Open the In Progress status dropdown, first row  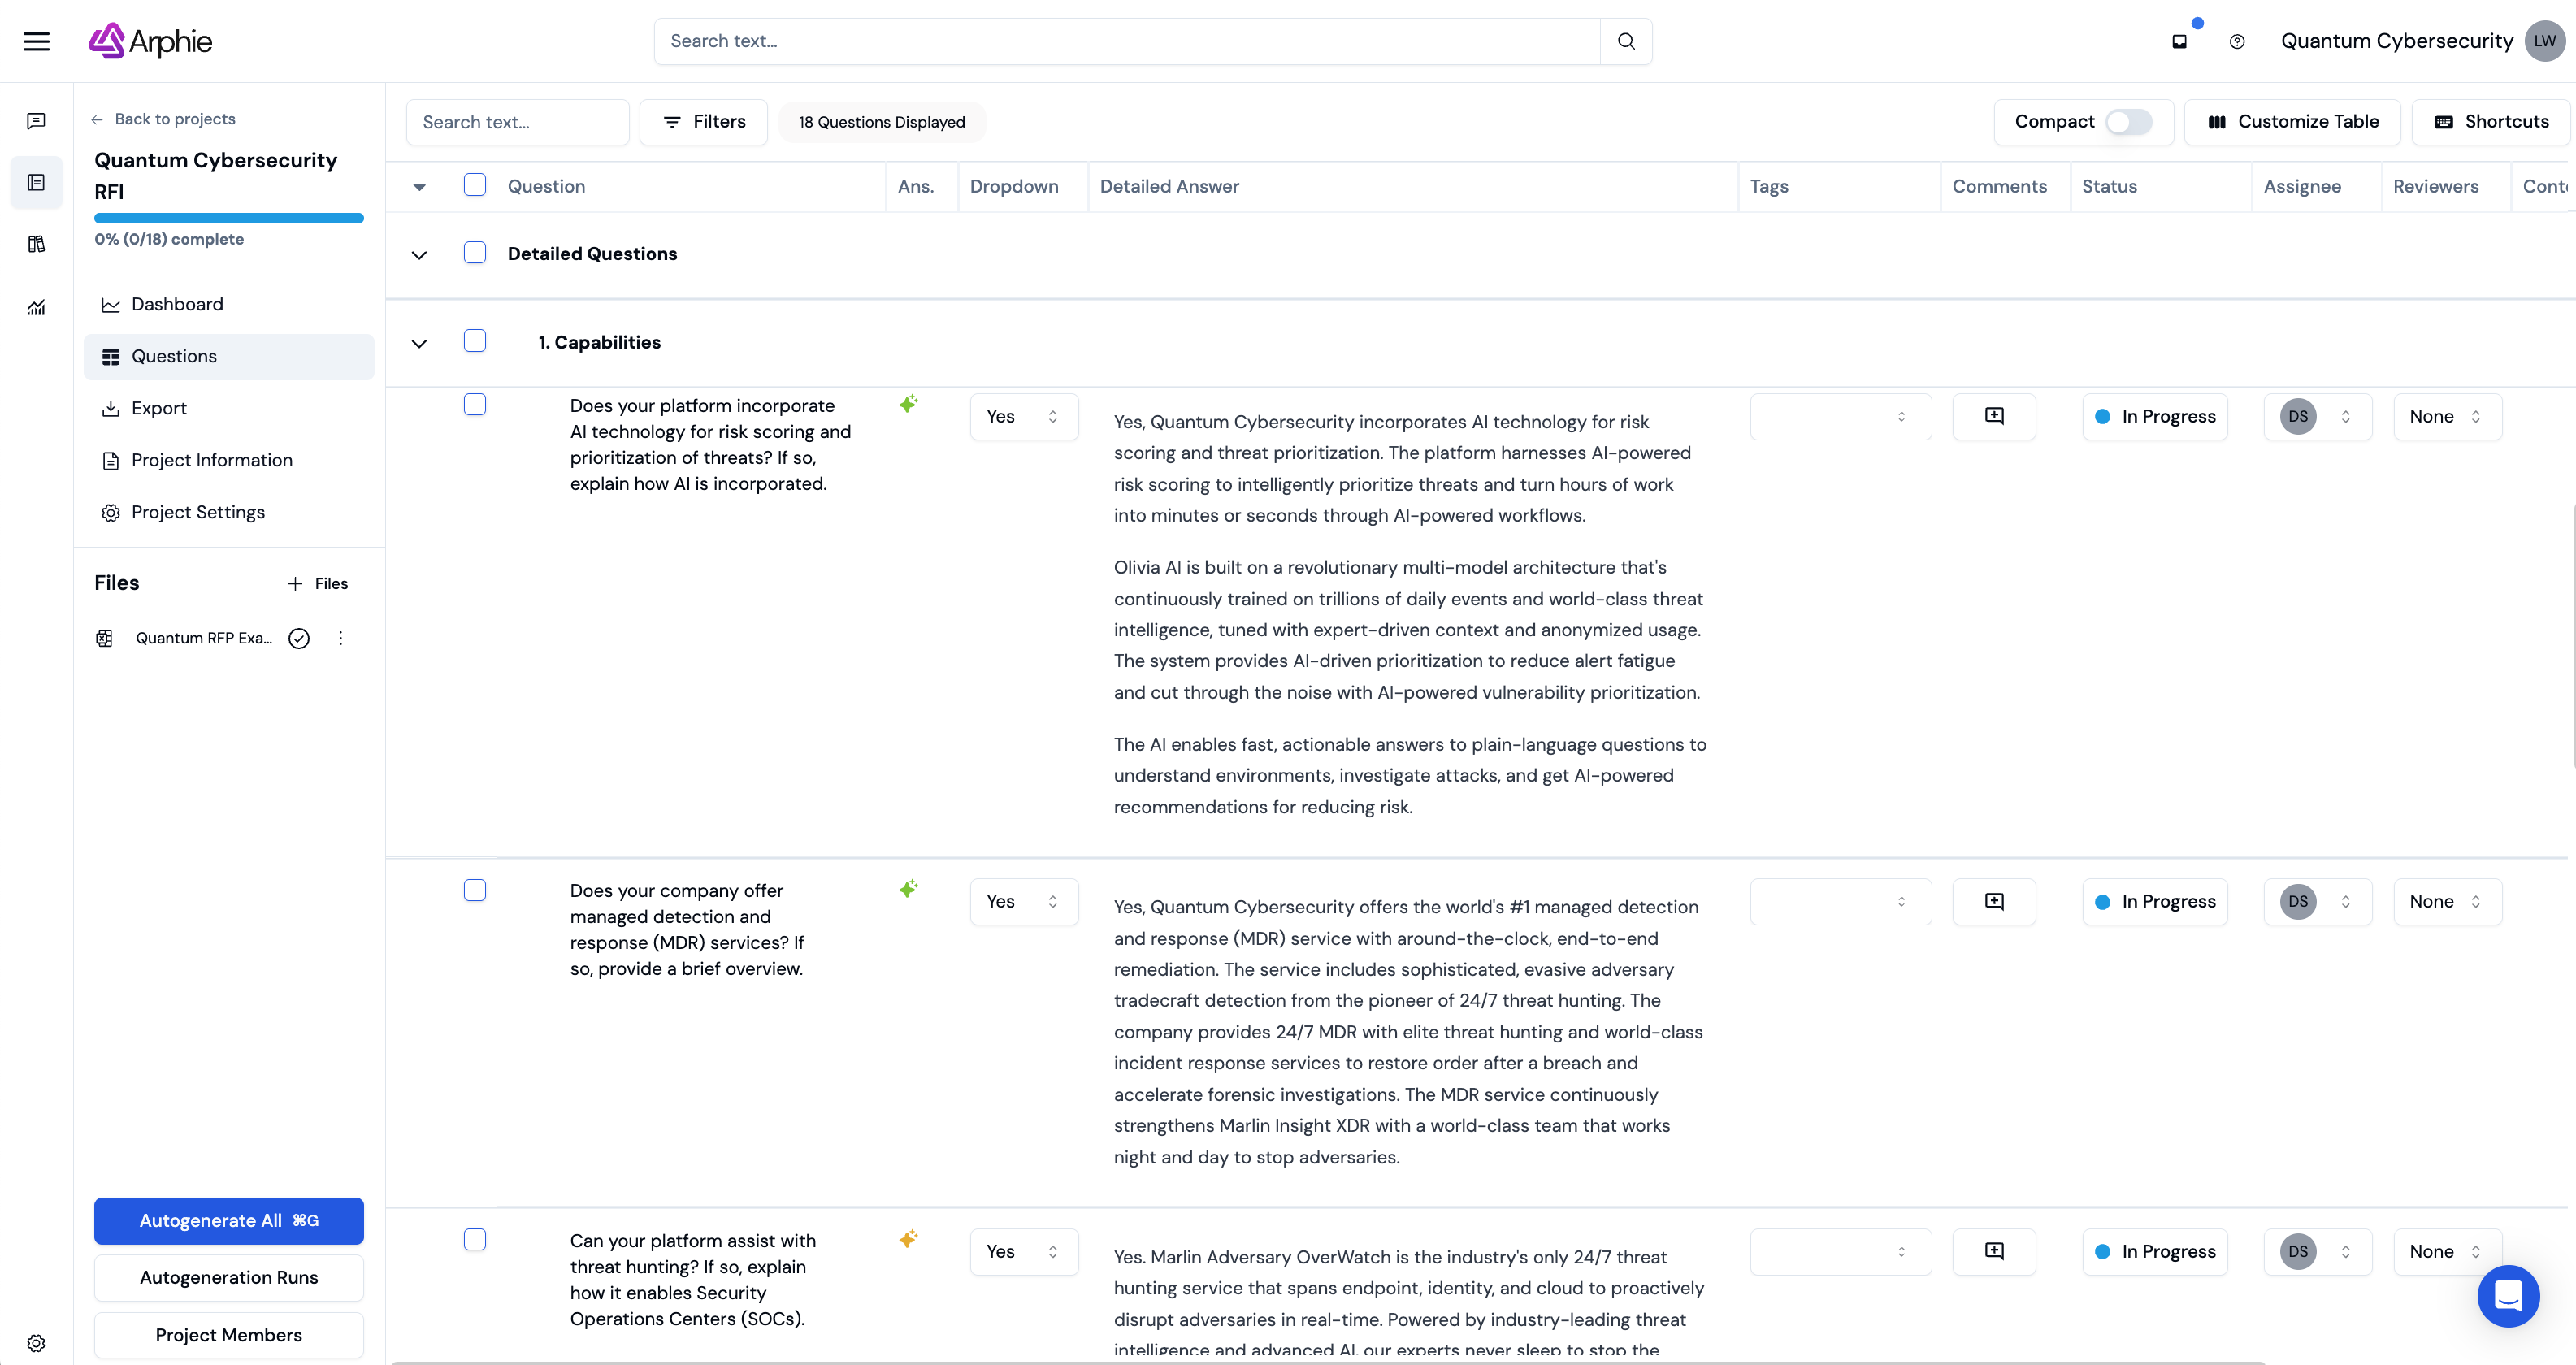(x=2155, y=416)
